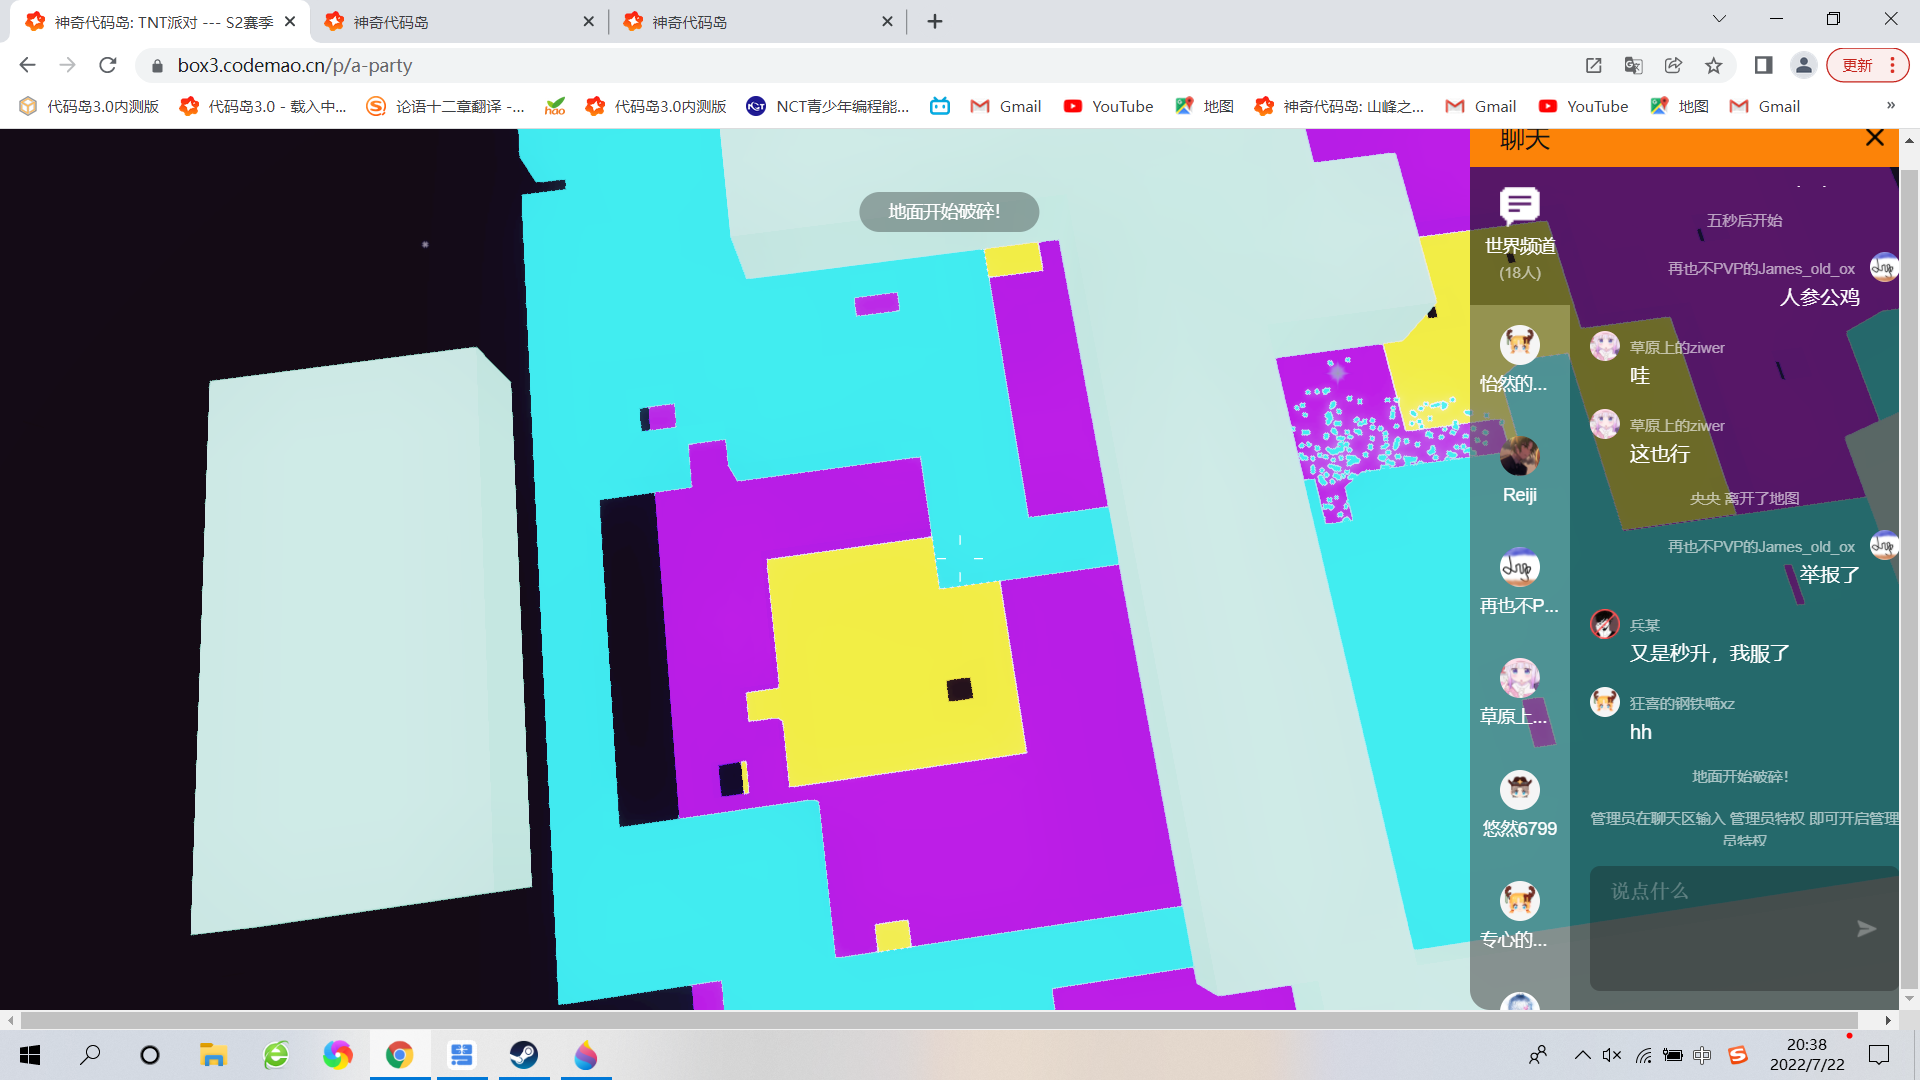Open Cortana circle on the taskbar
1920x1080 pixels.
(150, 1055)
